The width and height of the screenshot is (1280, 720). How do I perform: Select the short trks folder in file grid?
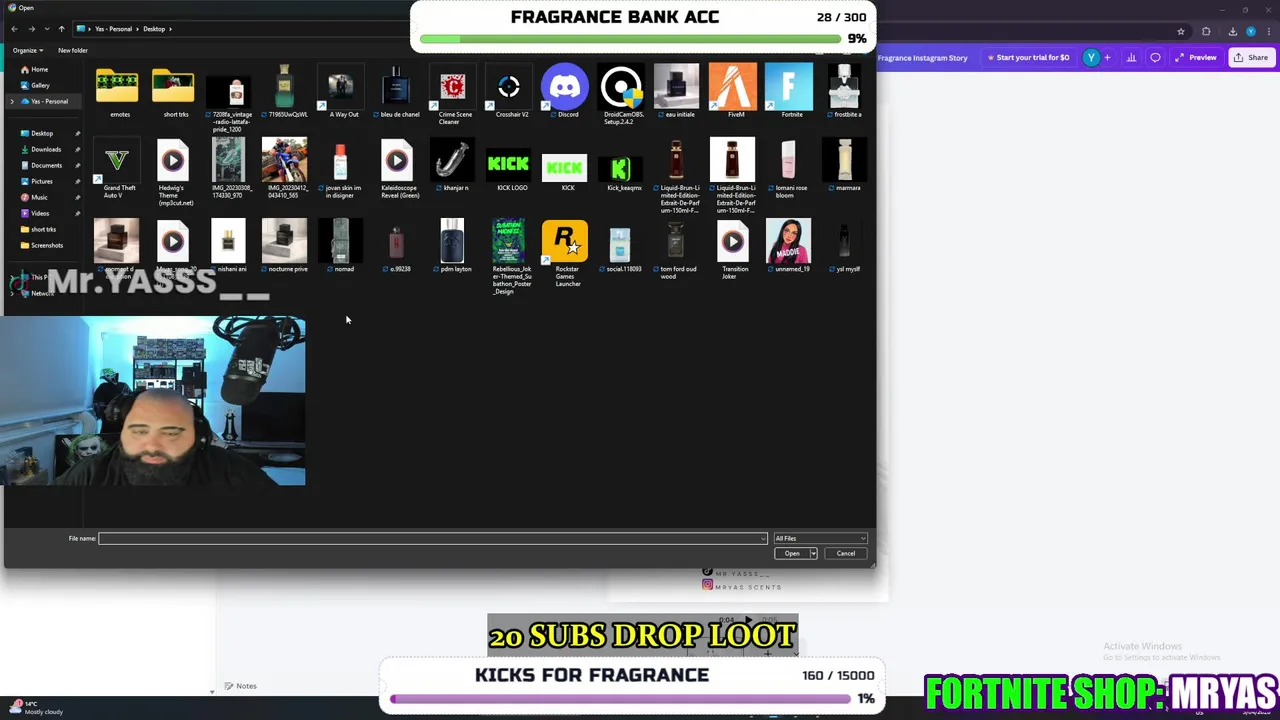click(174, 92)
